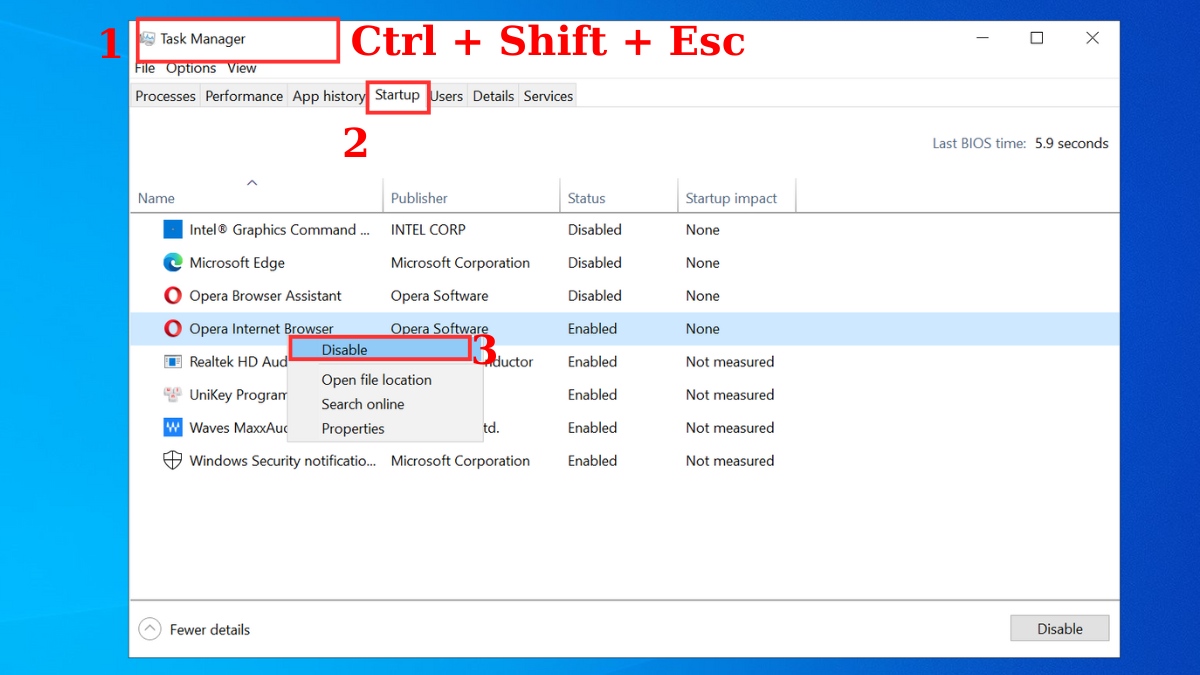Viewport: 1200px width, 675px height.
Task: Click the Last BIOS time value
Action: tap(1070, 143)
